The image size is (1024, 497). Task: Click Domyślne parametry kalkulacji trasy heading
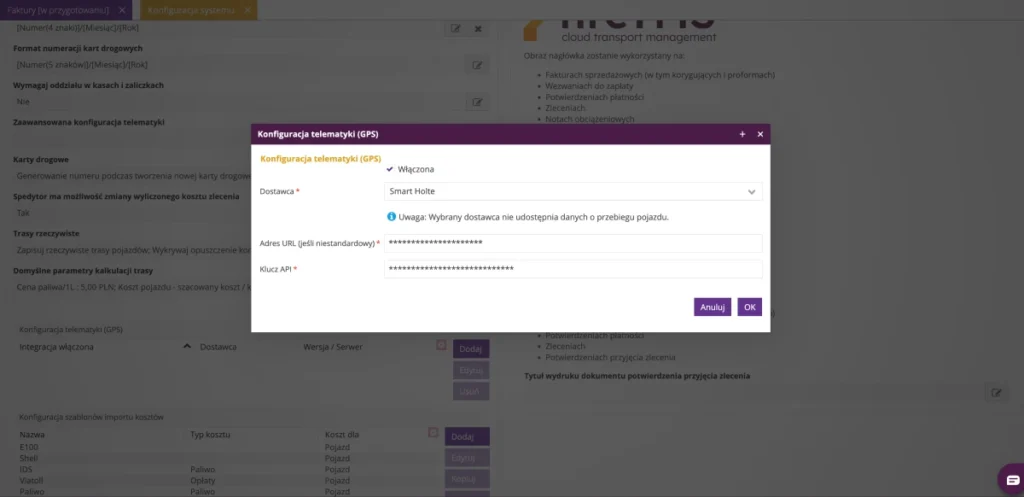click(83, 270)
